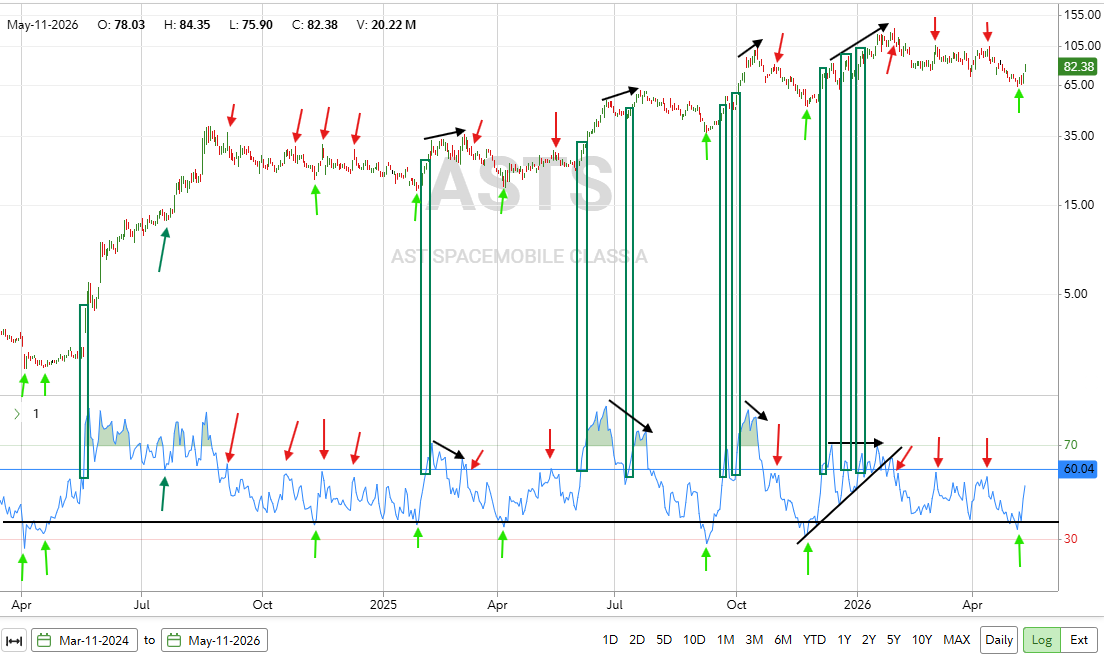Screen dimensions: 1106x654
Task: Click the volume V: 20.22 M text
Action: pos(386,25)
